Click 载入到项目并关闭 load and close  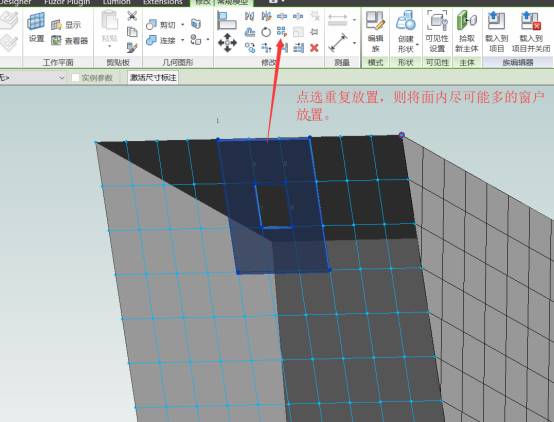[x=531, y=31]
